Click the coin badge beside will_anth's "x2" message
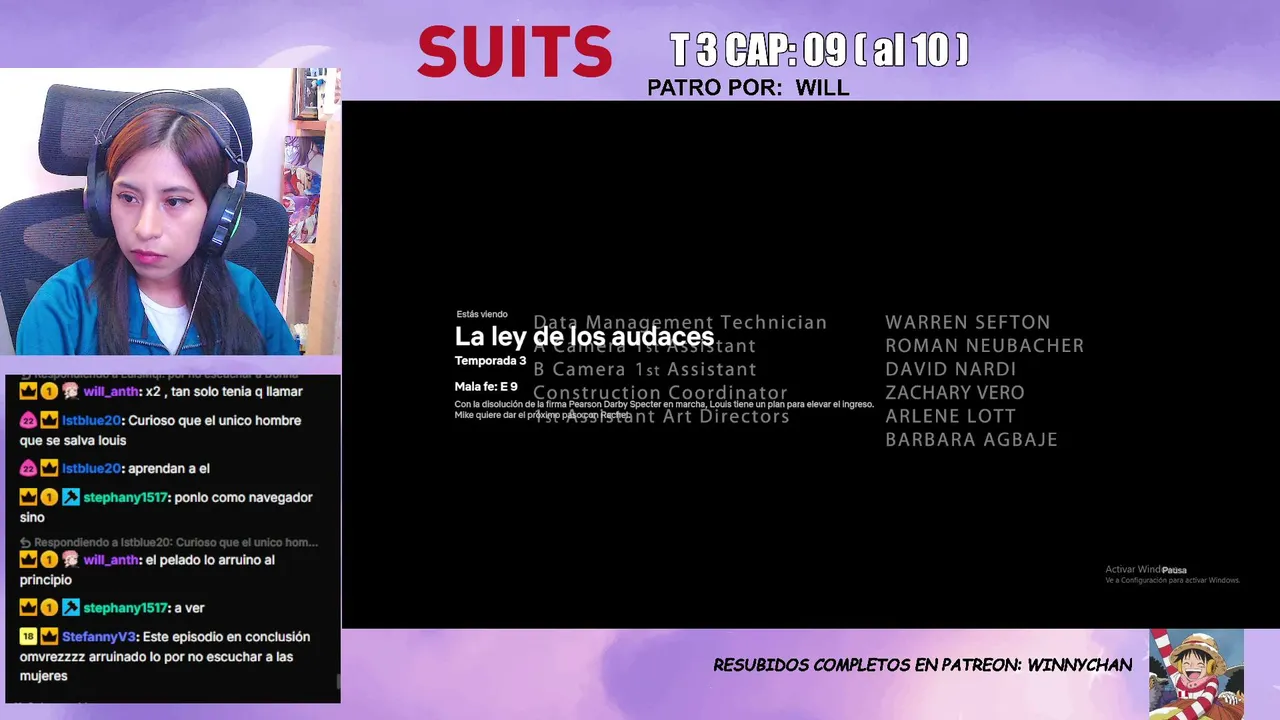 pyautogui.click(x=49, y=391)
